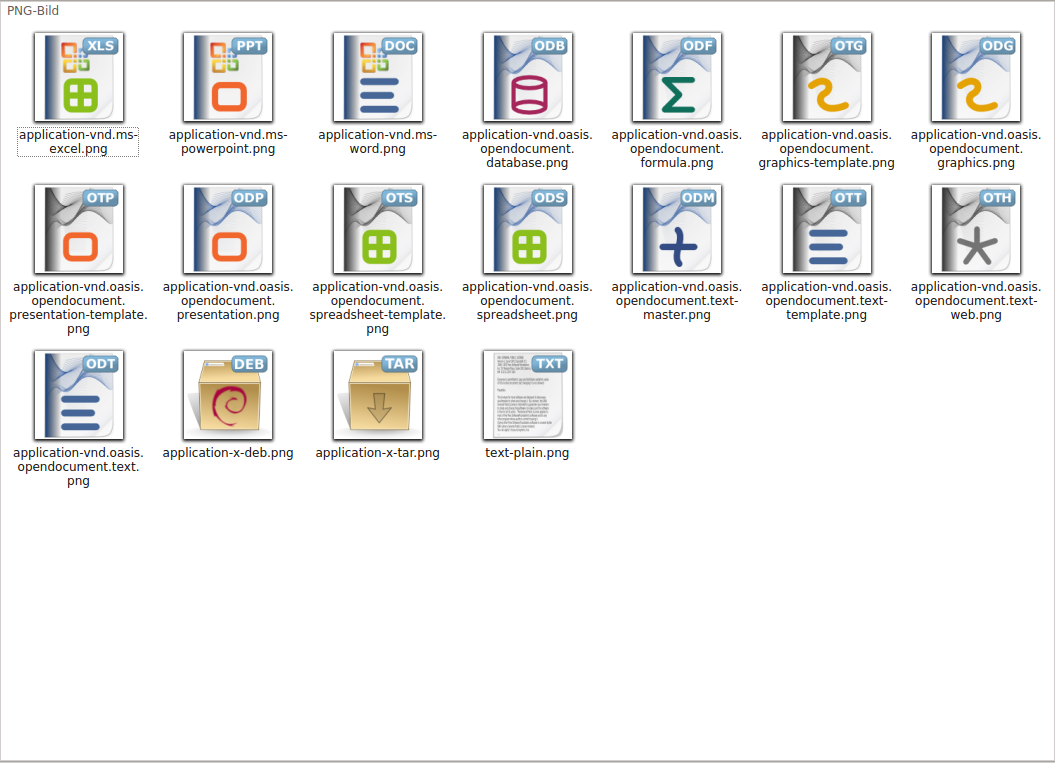Image resolution: width=1055 pixels, height=763 pixels.
Task: Select the DEB Debian package icon
Action: pyautogui.click(x=228, y=395)
